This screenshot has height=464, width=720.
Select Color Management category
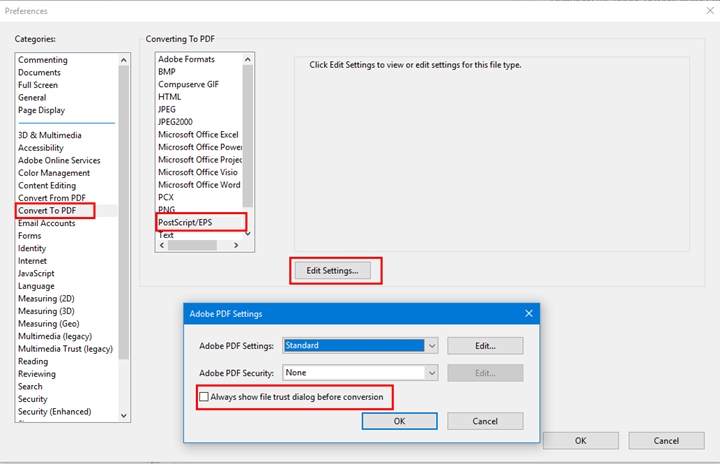point(54,173)
